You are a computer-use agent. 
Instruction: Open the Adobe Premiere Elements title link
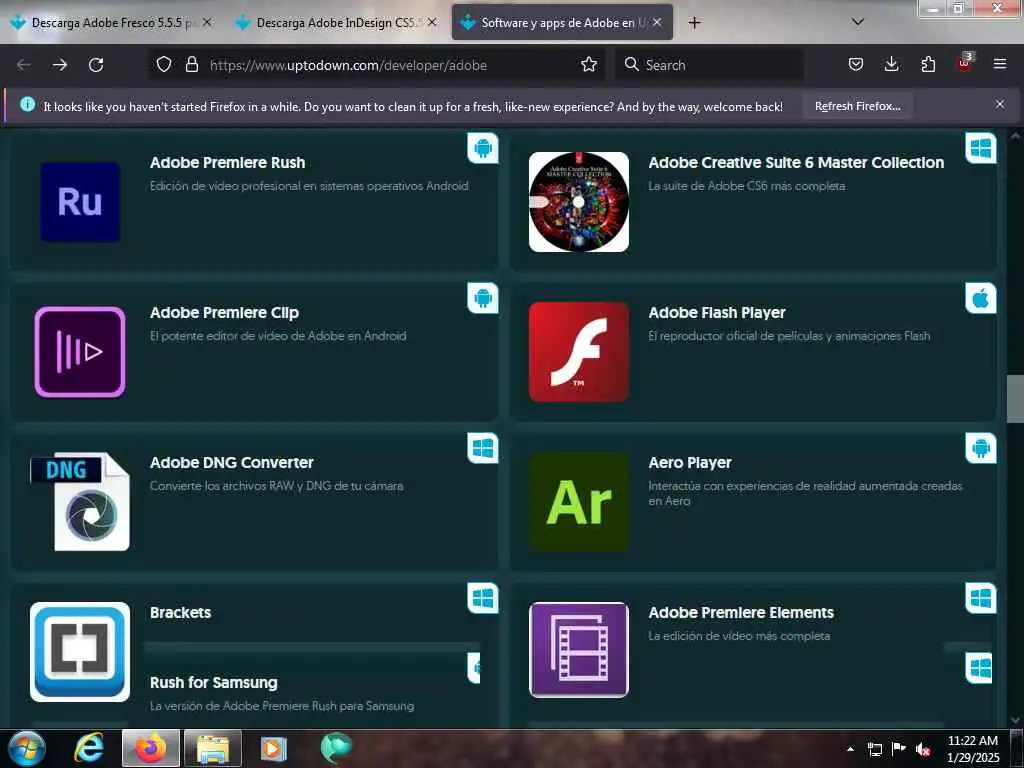(741, 613)
